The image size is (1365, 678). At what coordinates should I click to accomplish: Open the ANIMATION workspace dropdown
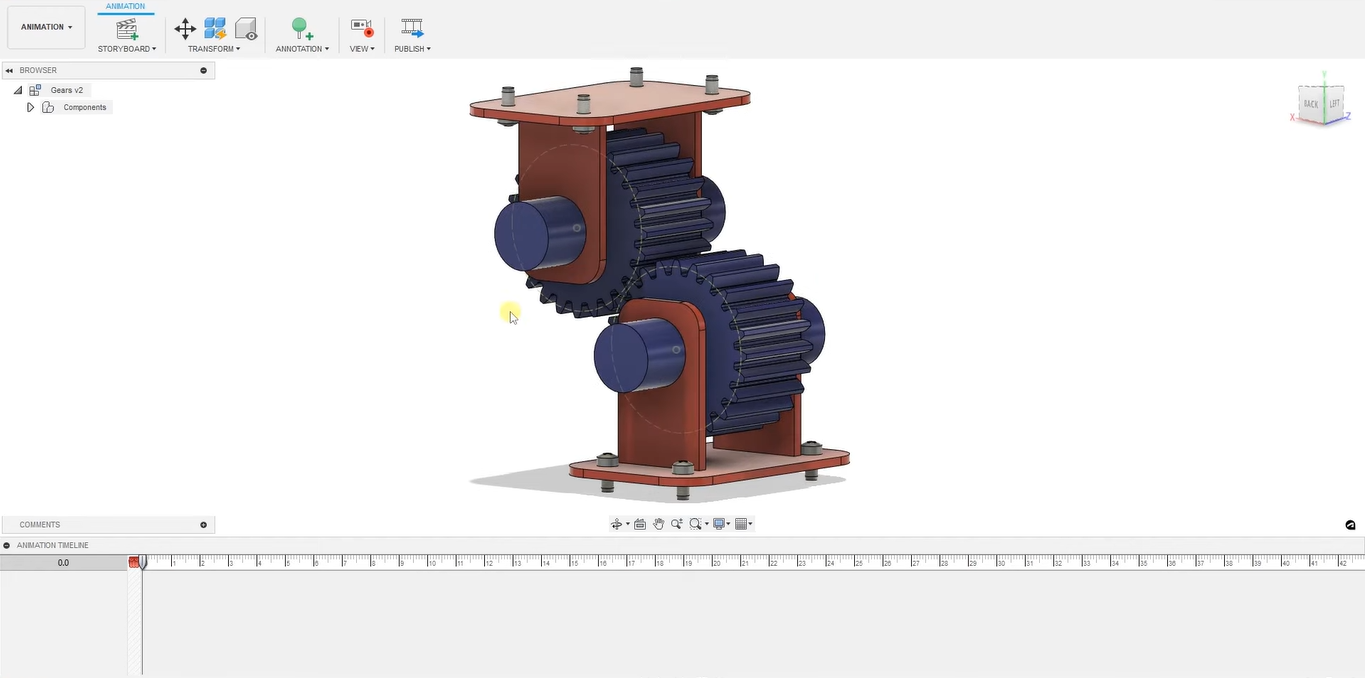[x=46, y=27]
